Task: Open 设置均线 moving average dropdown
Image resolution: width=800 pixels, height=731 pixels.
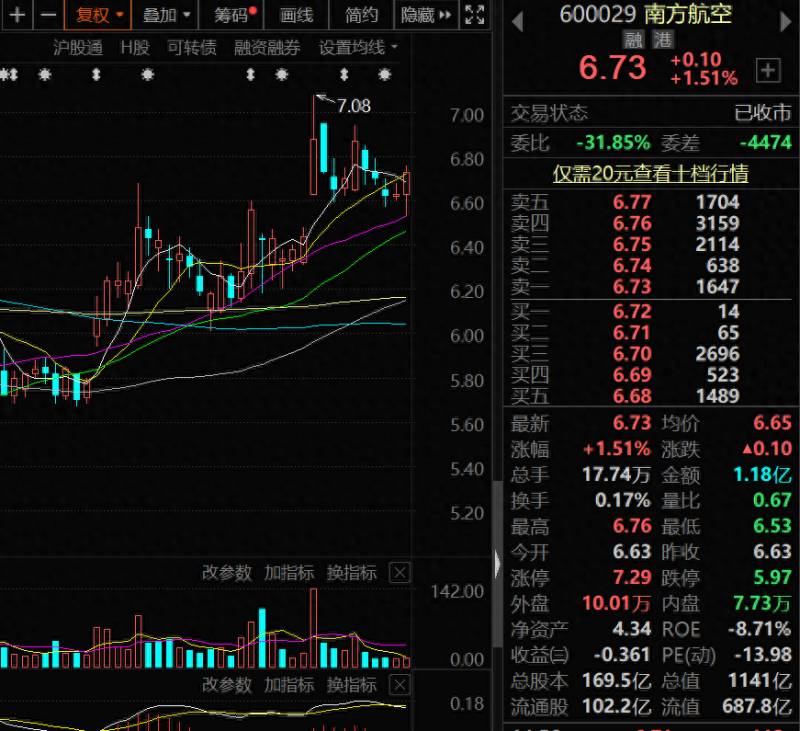Action: [x=358, y=47]
